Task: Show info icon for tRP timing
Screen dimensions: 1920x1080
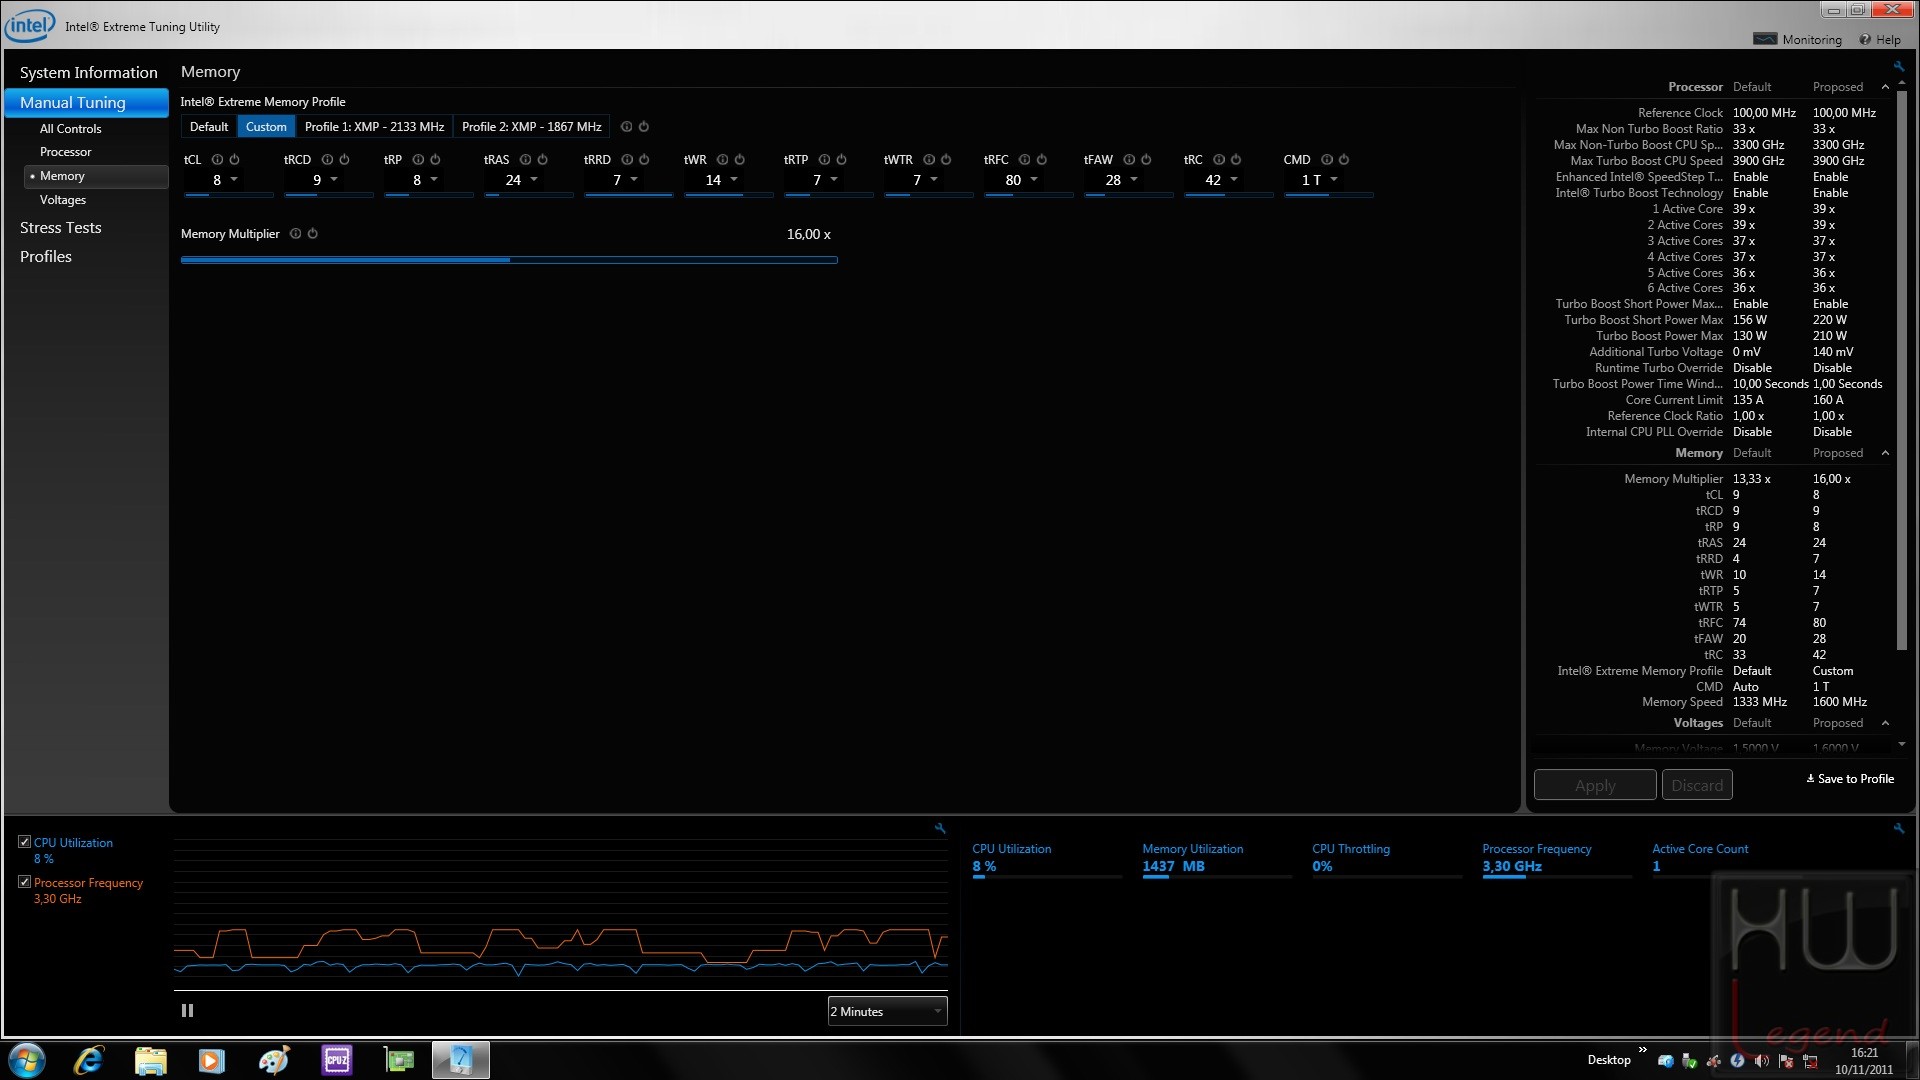Action: point(418,160)
